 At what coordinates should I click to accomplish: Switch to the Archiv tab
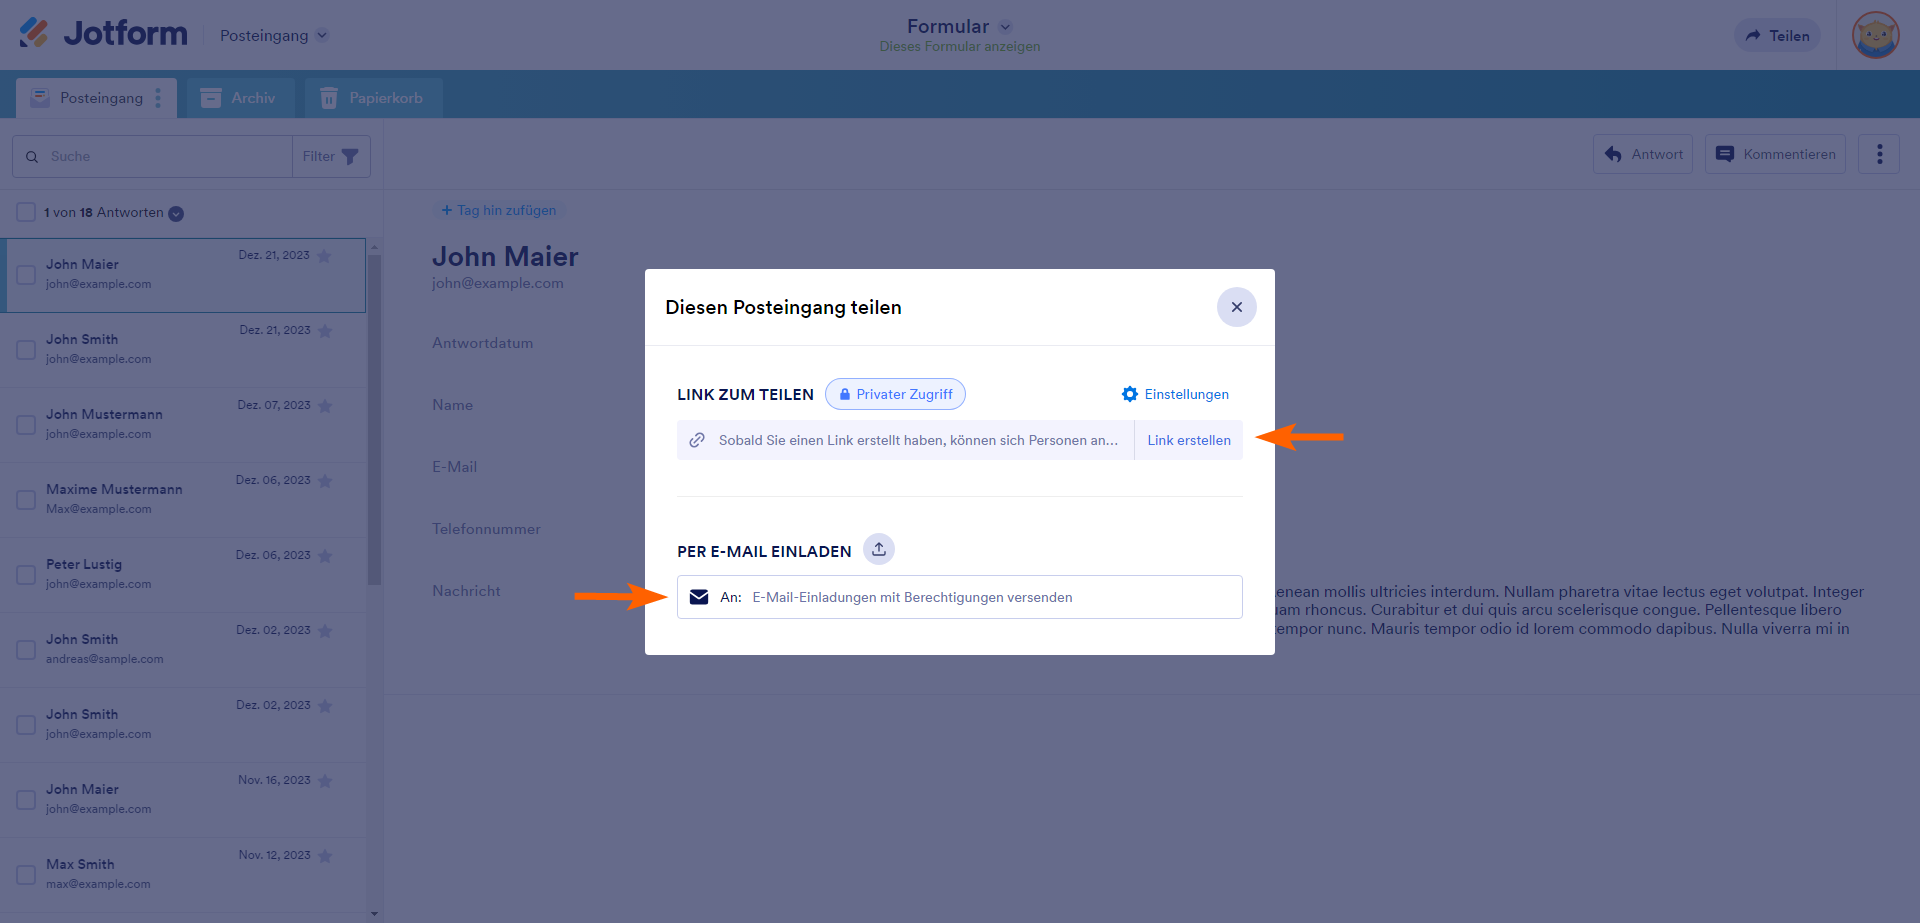pos(240,98)
